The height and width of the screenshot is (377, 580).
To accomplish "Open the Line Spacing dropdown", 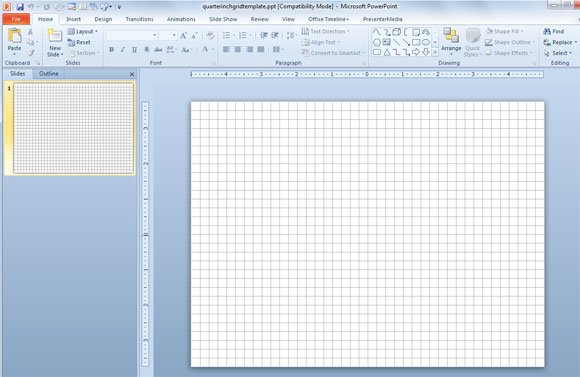I will click(291, 36).
